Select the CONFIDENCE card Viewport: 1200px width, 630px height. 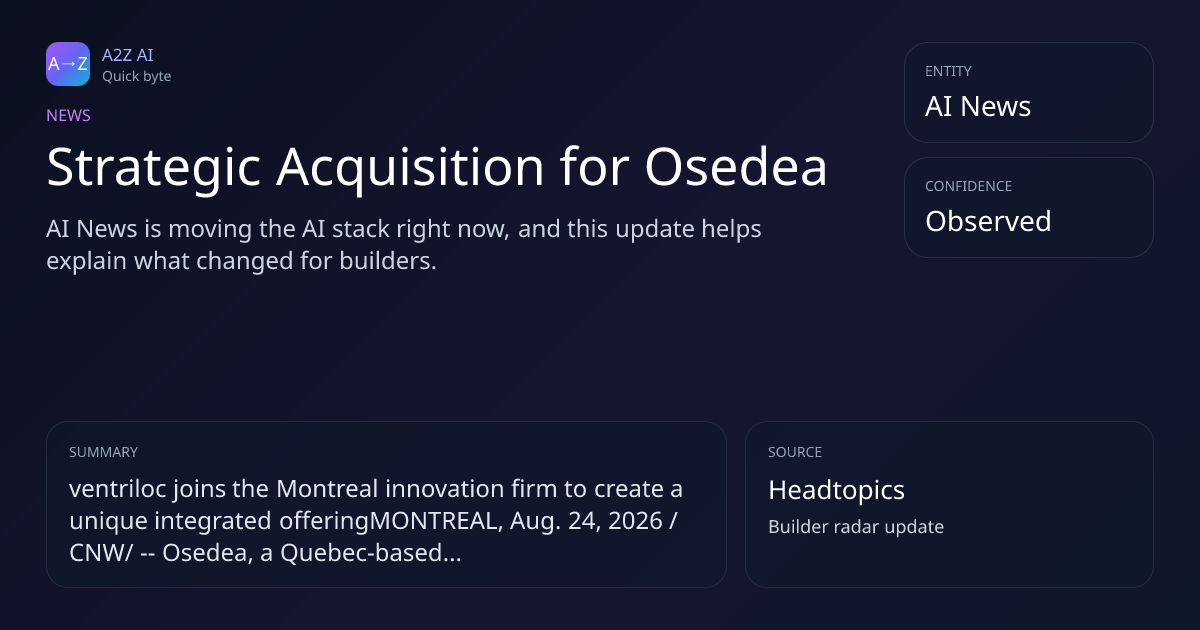click(1029, 207)
